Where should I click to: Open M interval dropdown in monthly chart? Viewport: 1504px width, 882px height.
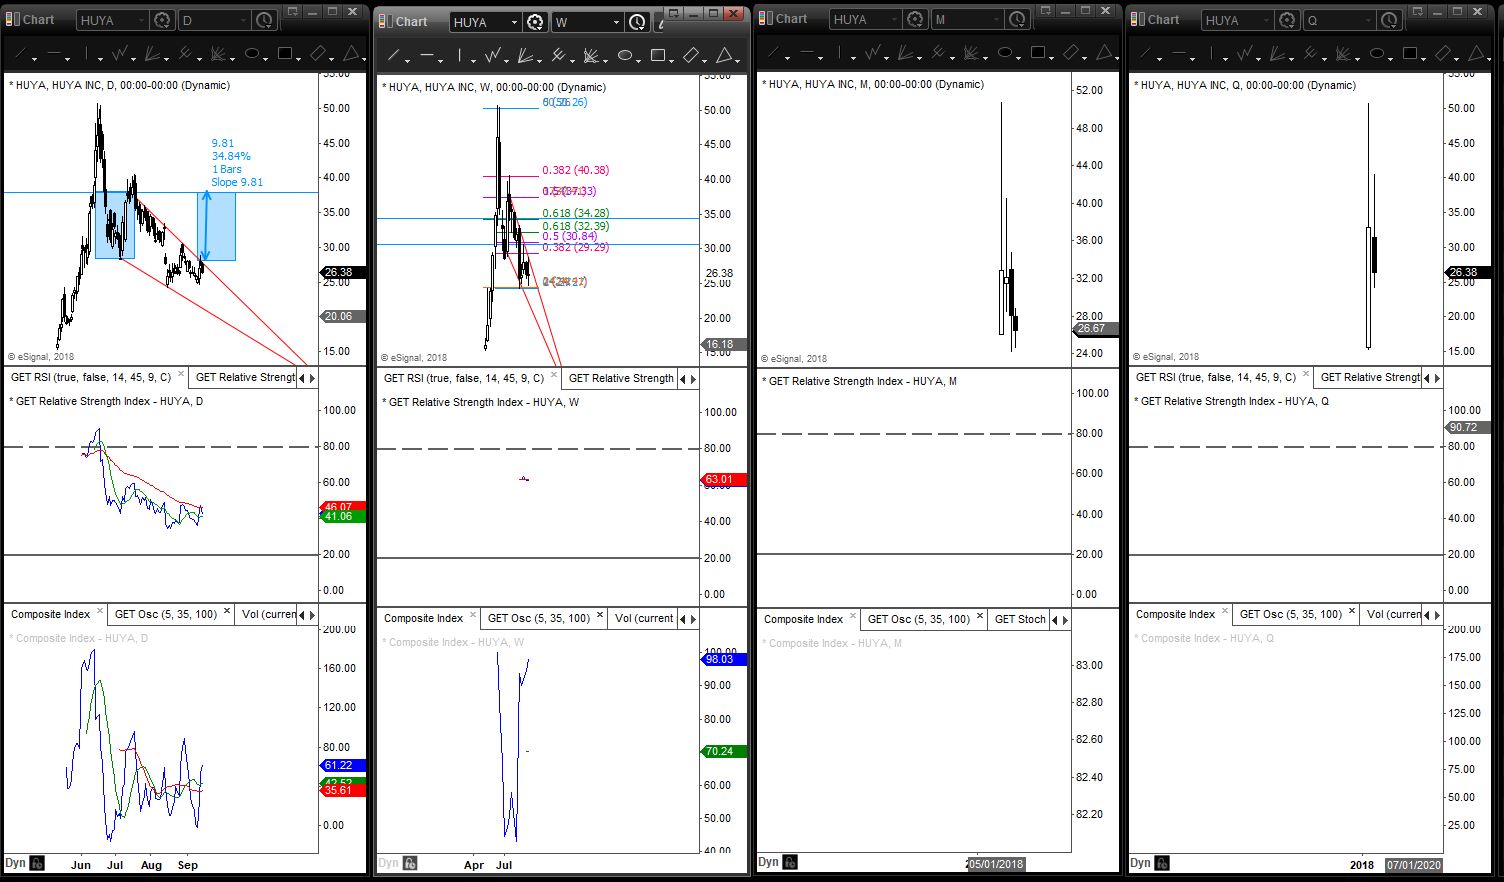(x=967, y=19)
